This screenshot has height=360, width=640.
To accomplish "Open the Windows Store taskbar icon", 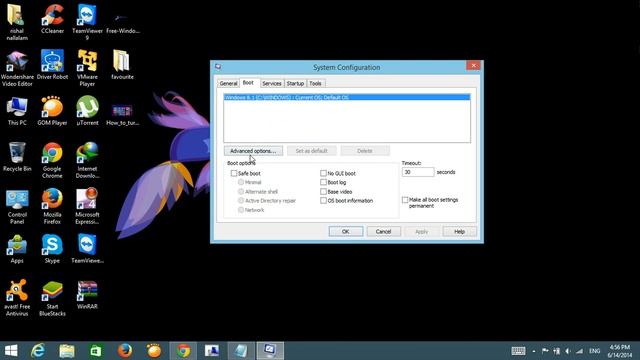I will [96, 351].
